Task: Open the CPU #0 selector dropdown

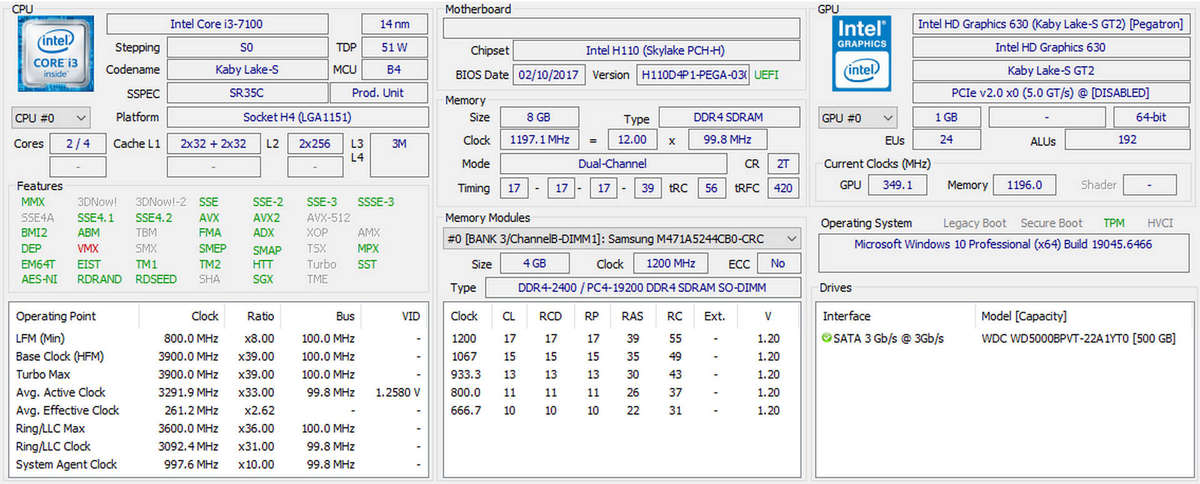Action: [x=50, y=117]
